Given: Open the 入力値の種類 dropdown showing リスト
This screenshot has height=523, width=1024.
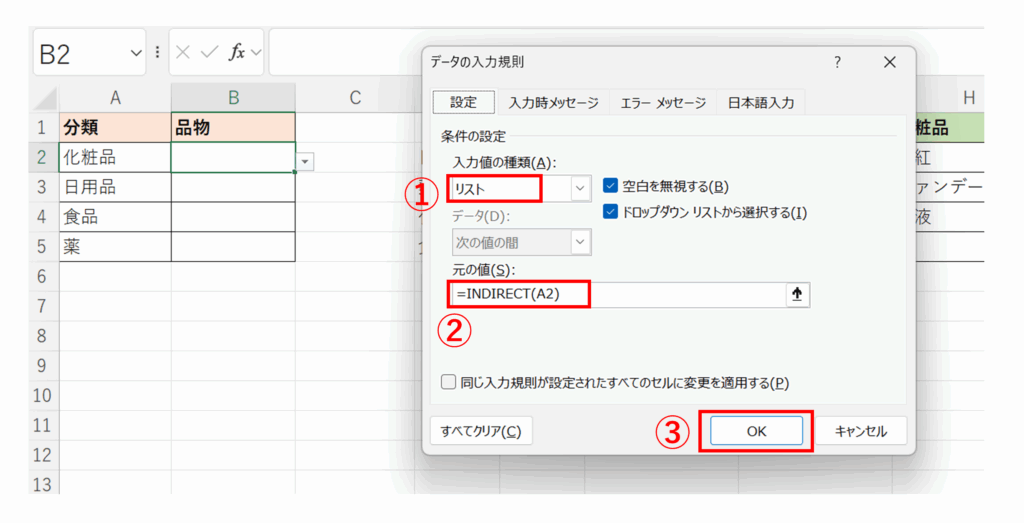Looking at the screenshot, I should tap(580, 188).
